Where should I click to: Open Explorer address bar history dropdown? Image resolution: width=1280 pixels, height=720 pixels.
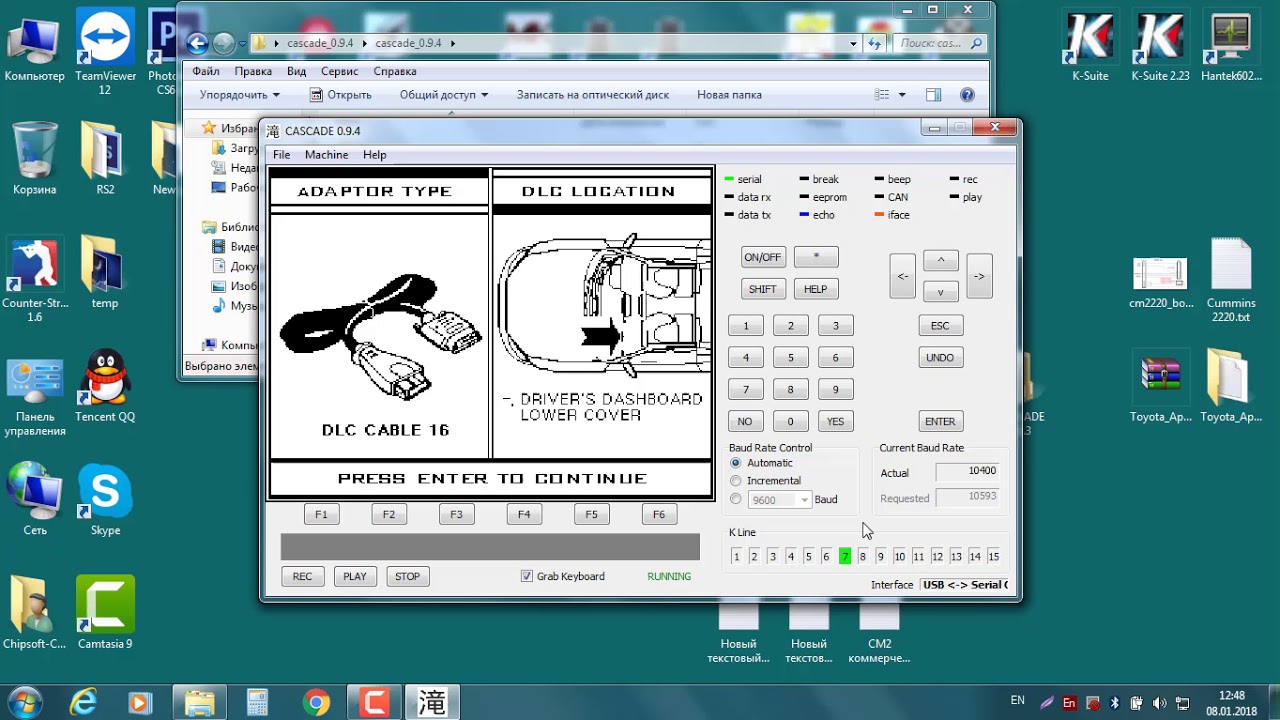coord(853,43)
